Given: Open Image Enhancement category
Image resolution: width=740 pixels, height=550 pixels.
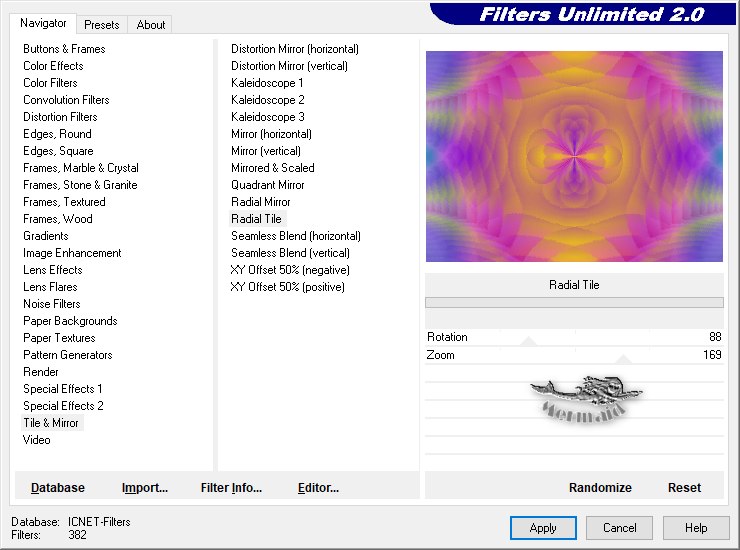Looking at the screenshot, I should coord(72,253).
